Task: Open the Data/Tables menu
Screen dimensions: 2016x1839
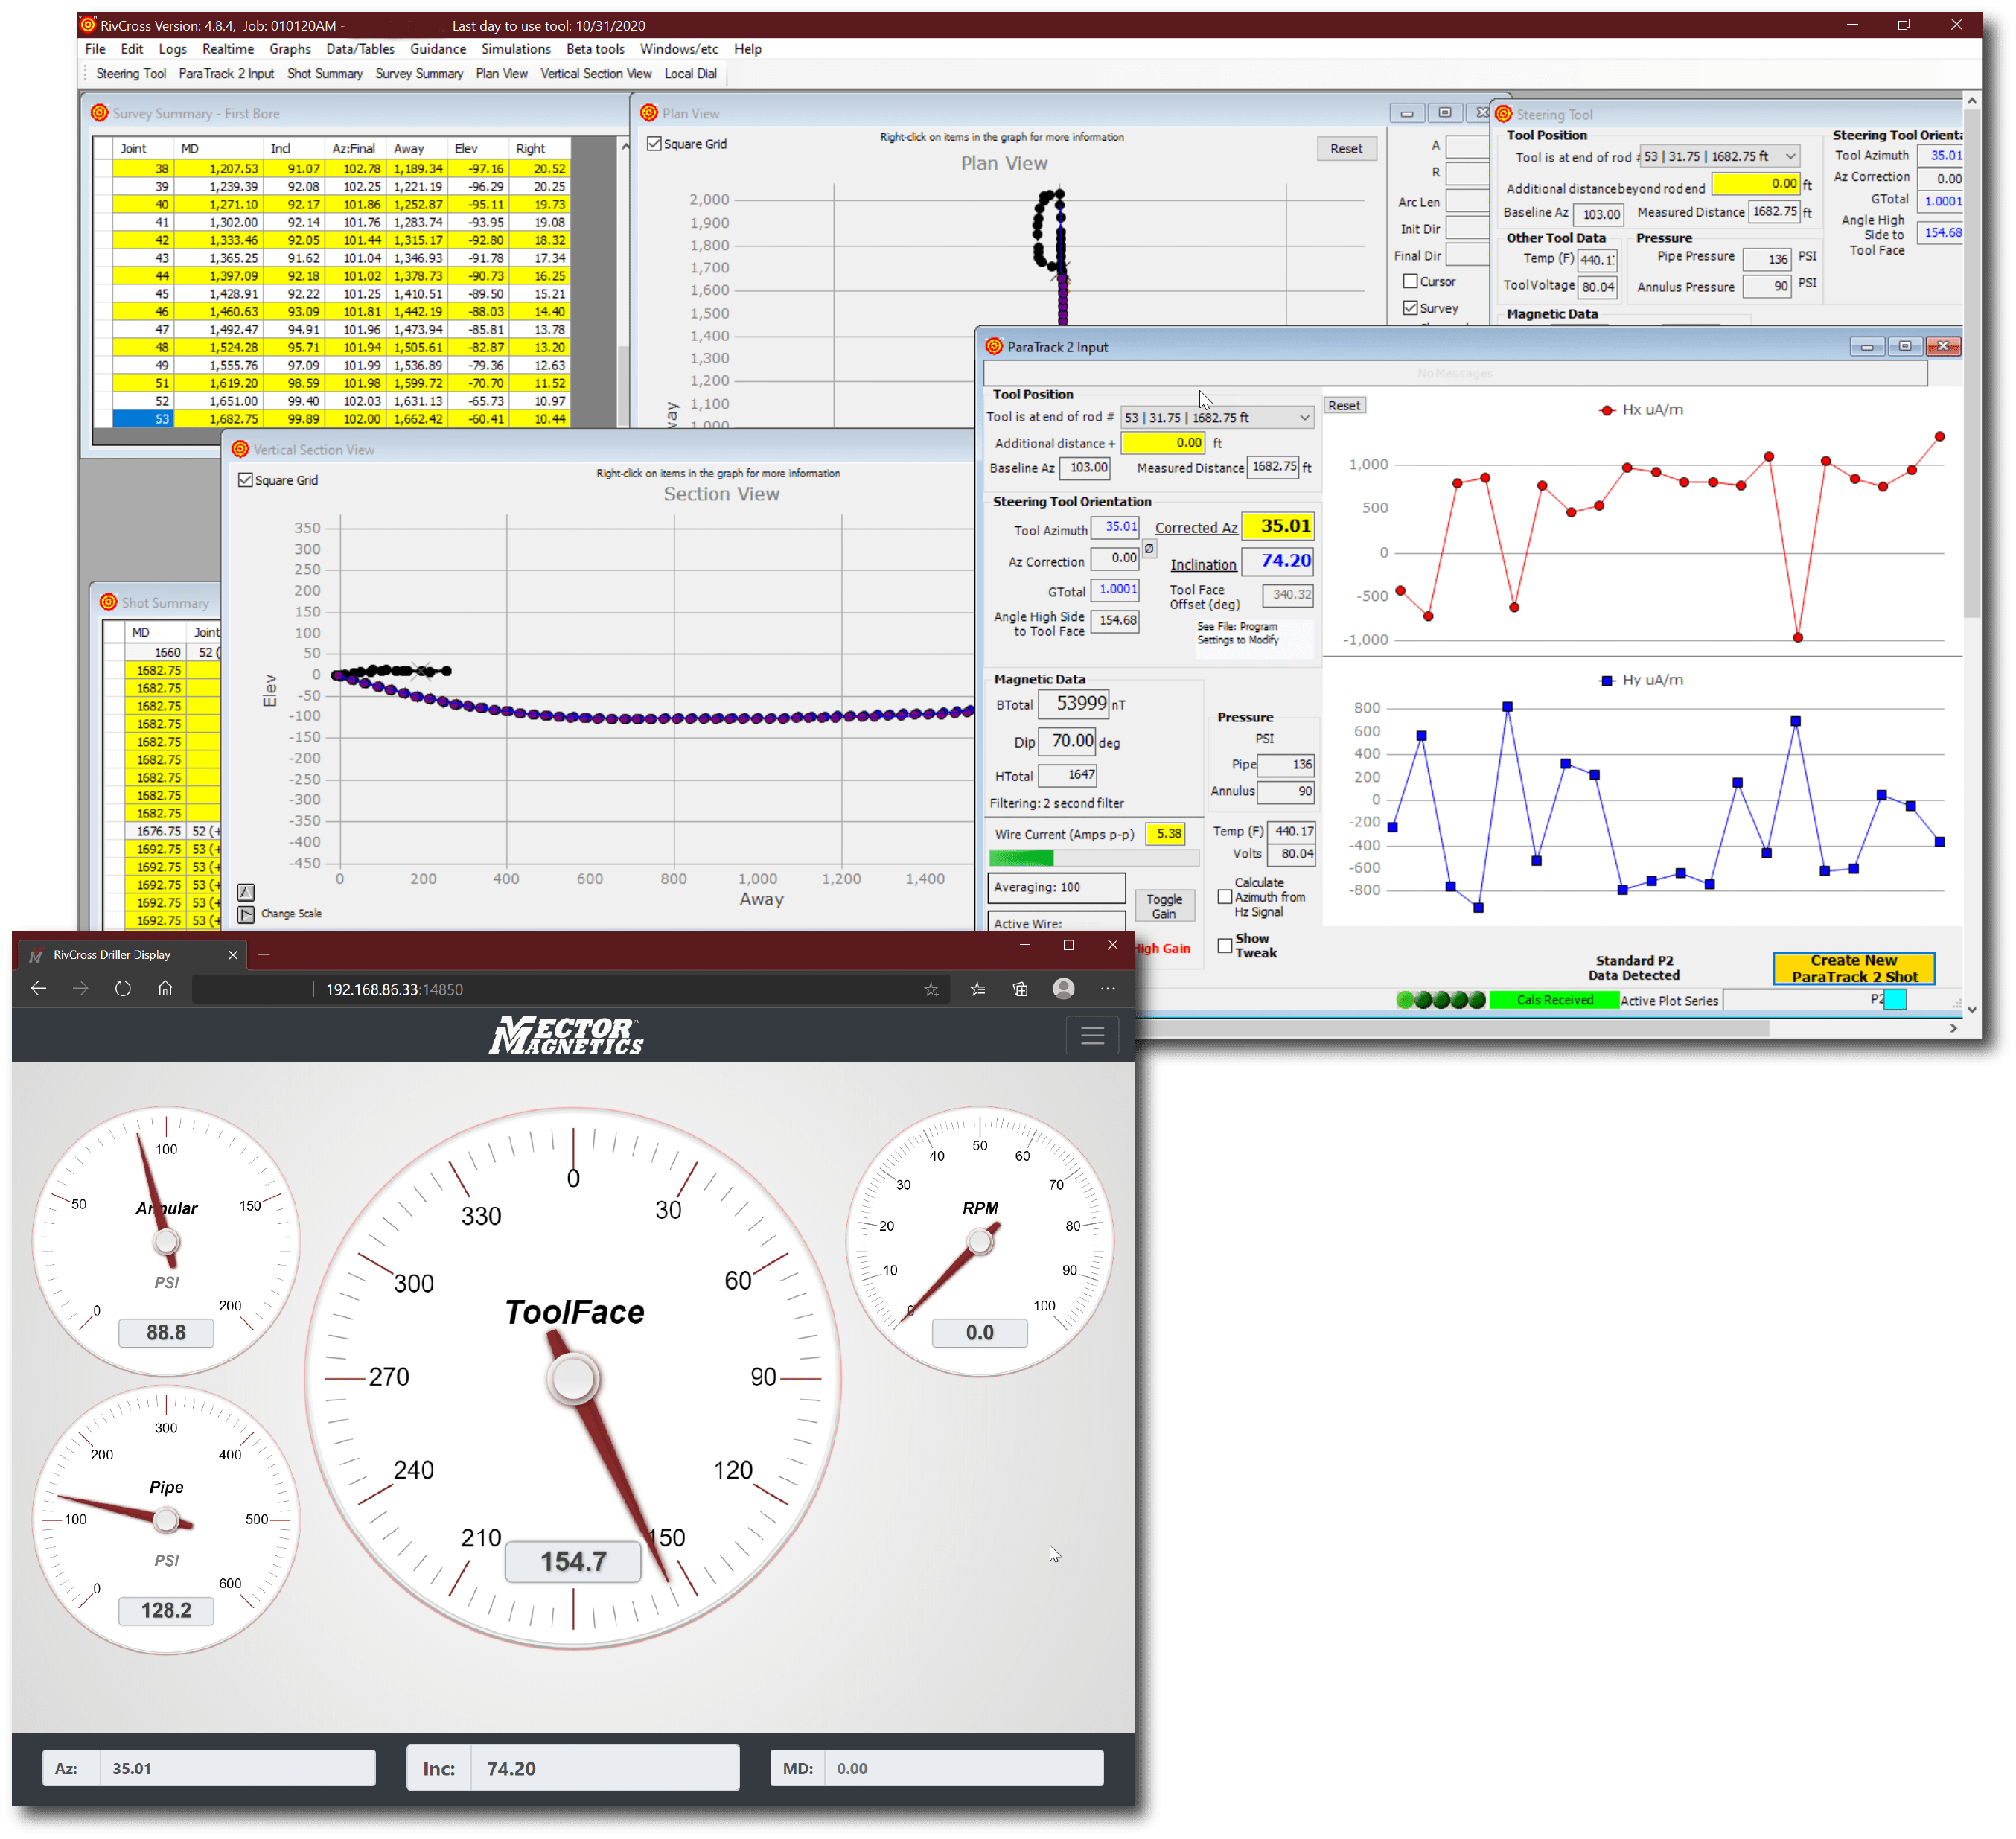Action: pyautogui.click(x=360, y=49)
